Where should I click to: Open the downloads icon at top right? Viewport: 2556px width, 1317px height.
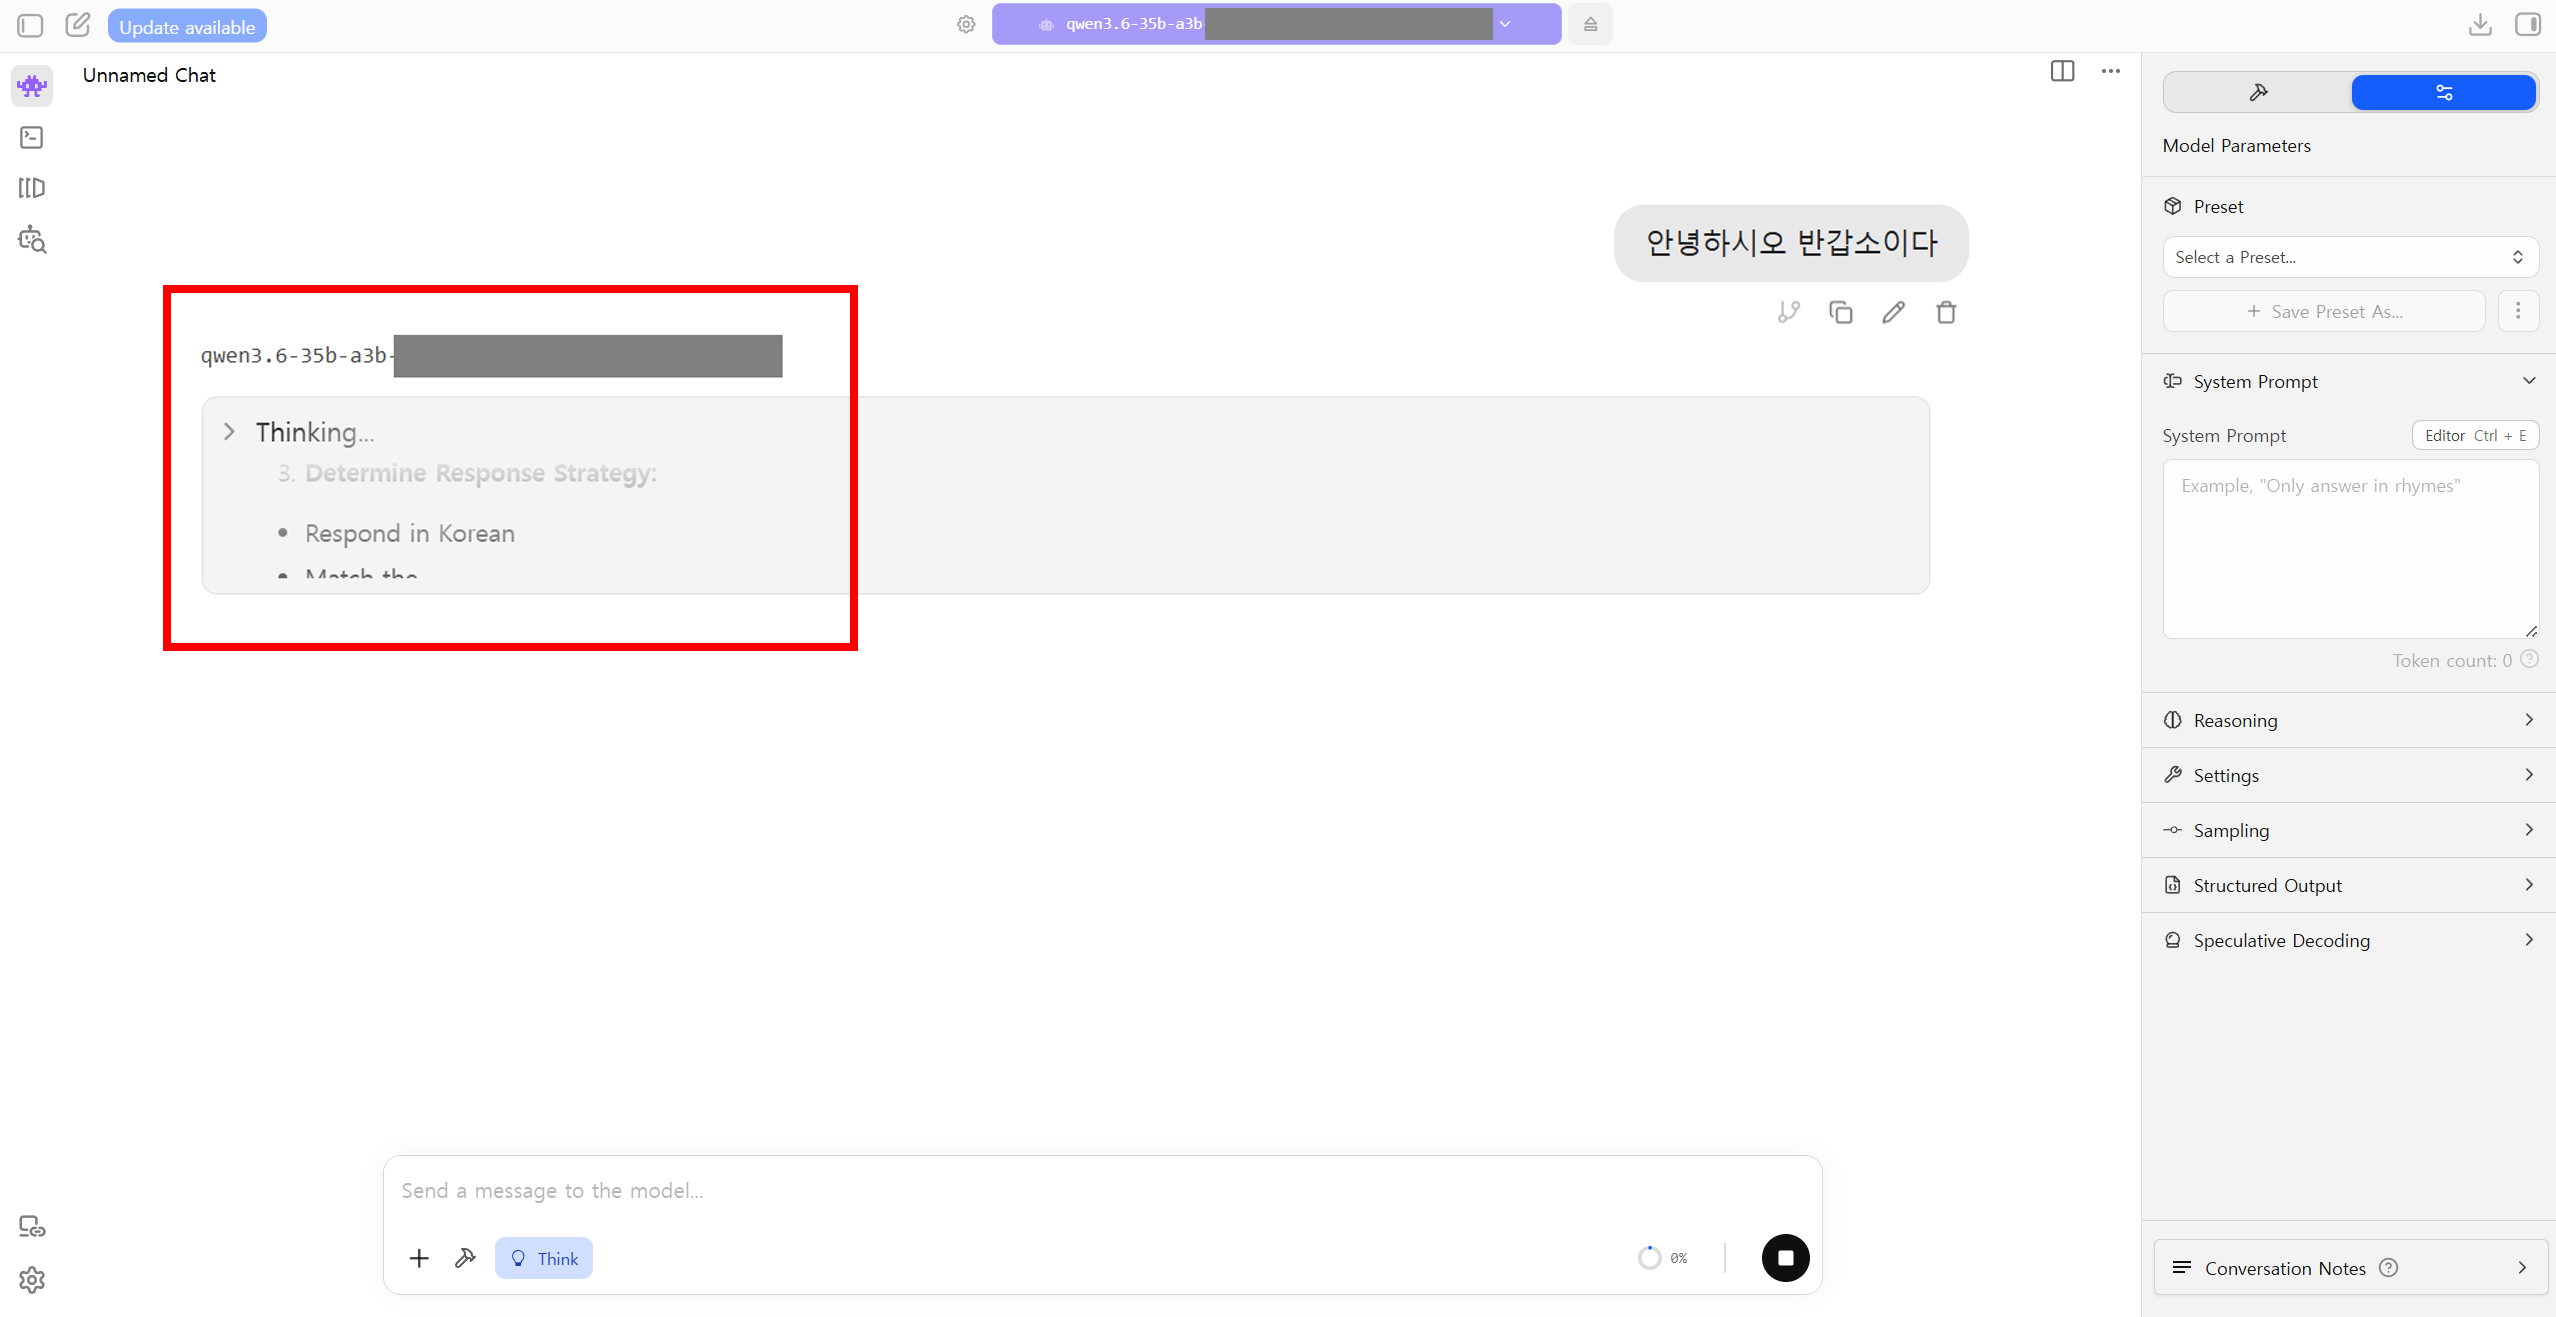click(2480, 25)
